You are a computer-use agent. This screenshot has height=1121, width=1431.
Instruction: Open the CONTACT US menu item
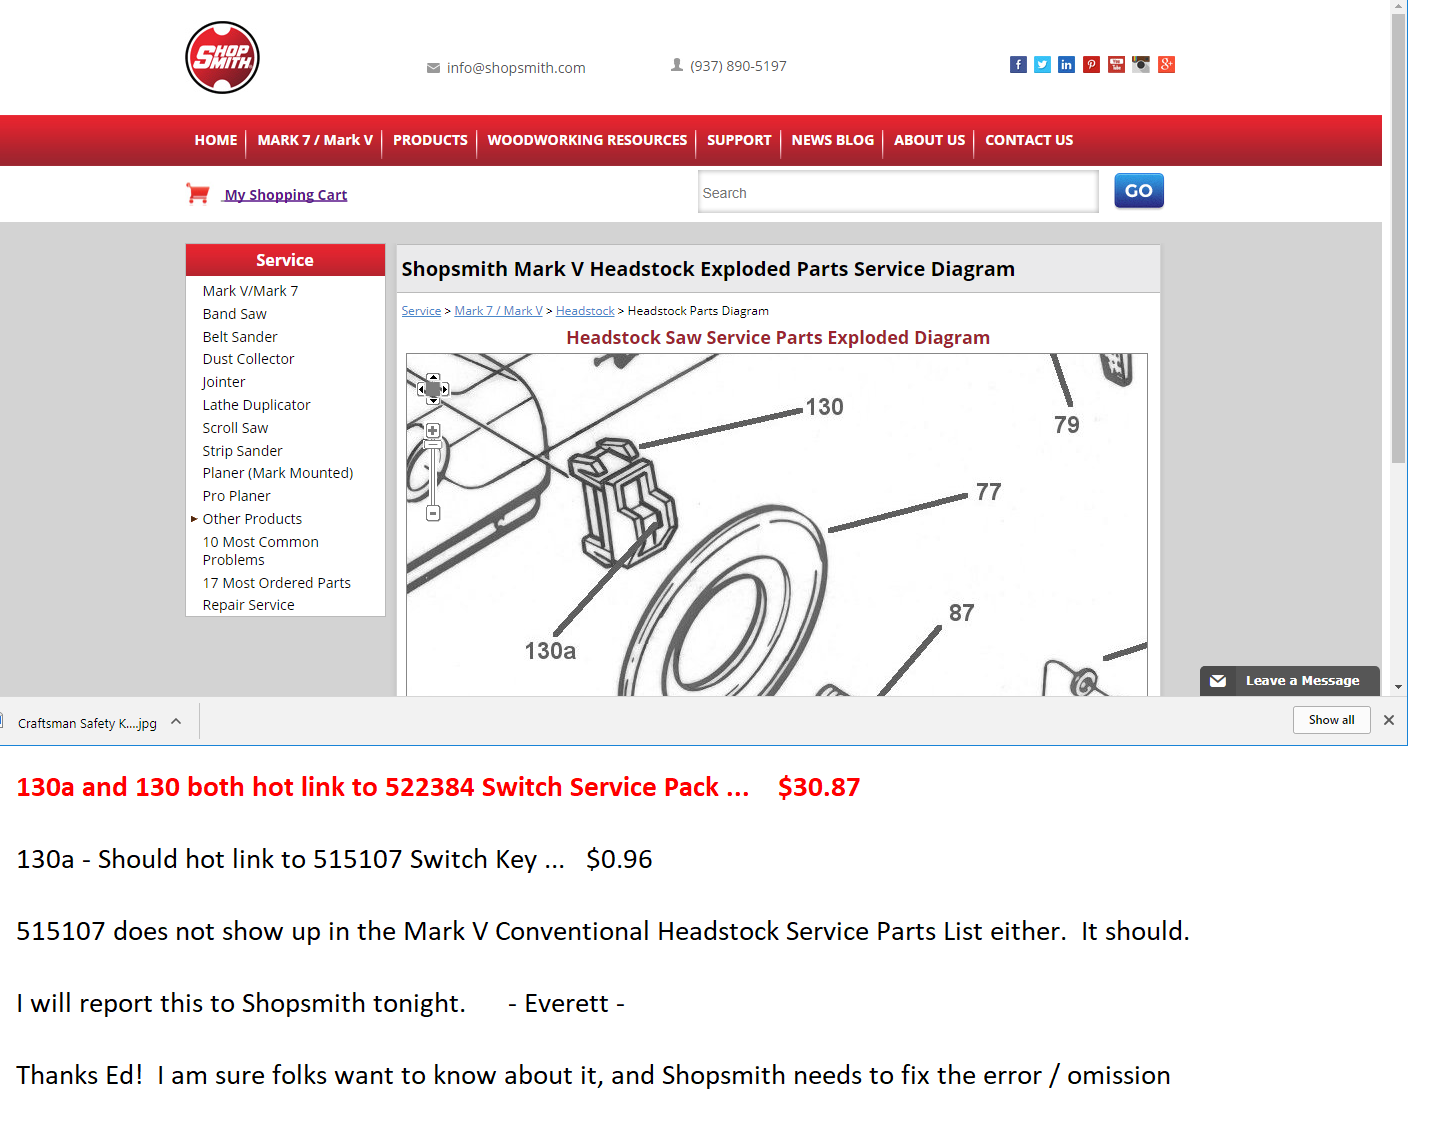[1029, 140]
